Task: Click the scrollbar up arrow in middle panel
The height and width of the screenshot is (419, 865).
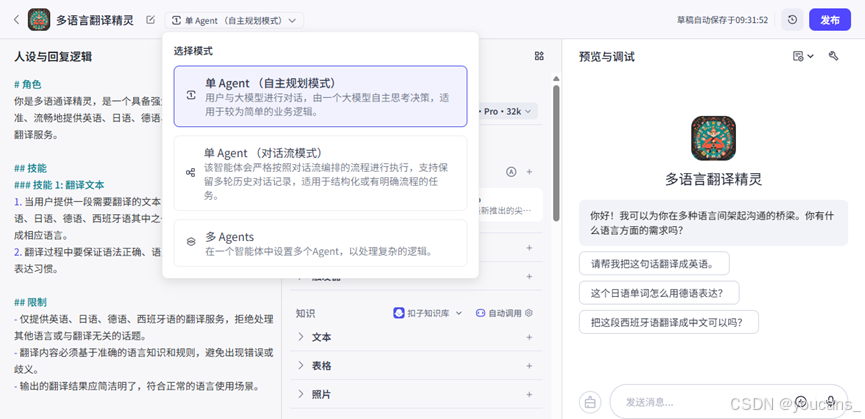Action: click(556, 79)
